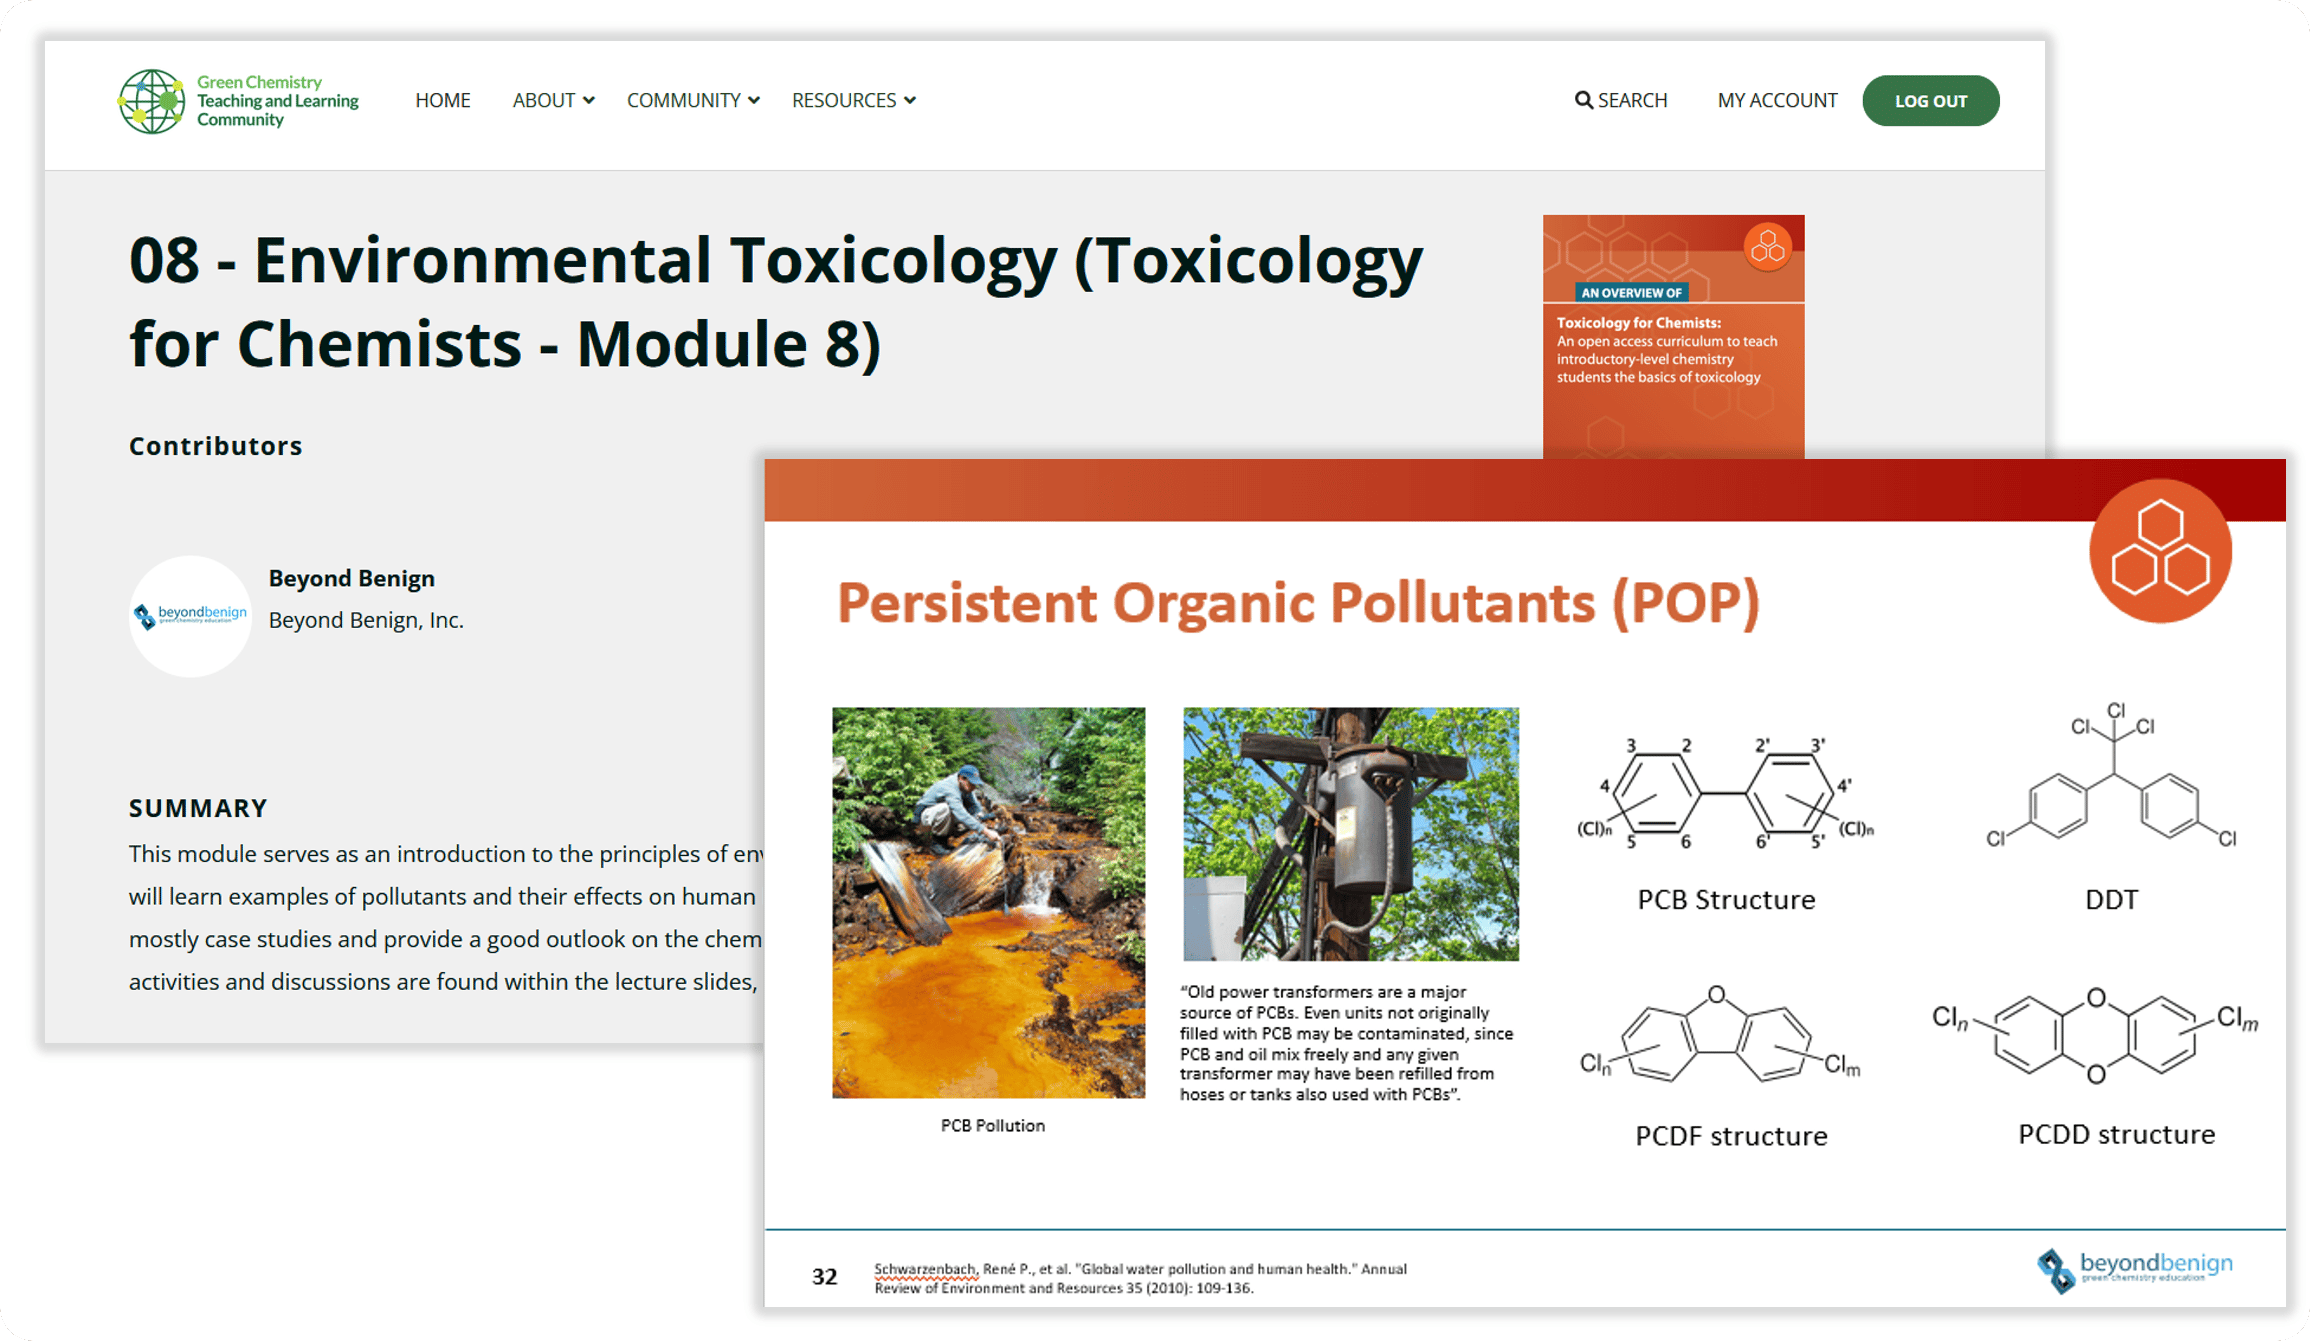Click the PCDD structure diagram

pos(2095,1035)
